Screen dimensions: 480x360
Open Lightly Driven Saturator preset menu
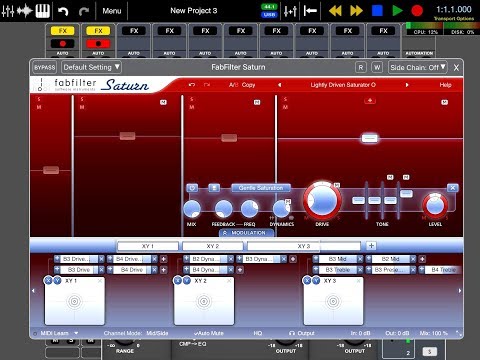pos(343,85)
